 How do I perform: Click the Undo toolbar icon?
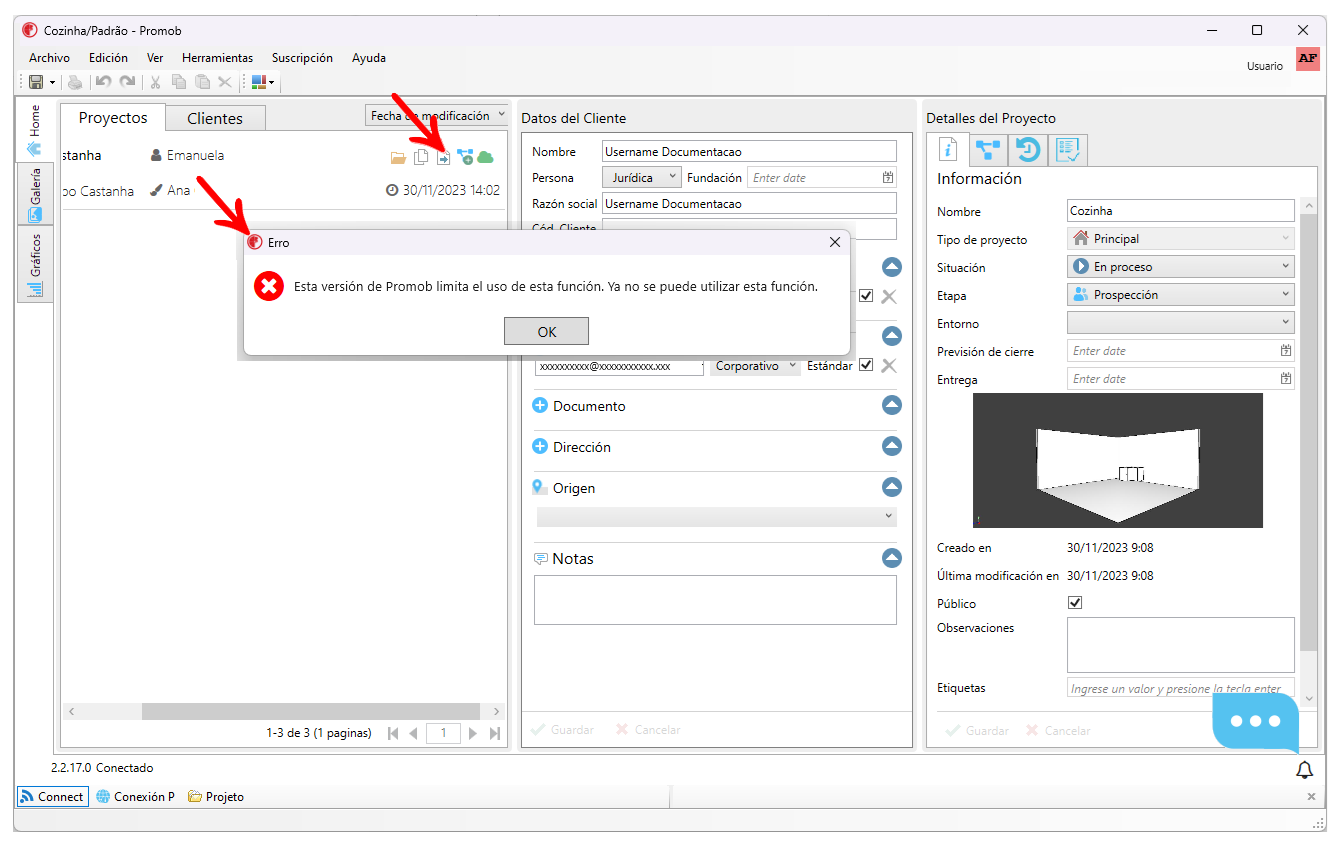103,82
